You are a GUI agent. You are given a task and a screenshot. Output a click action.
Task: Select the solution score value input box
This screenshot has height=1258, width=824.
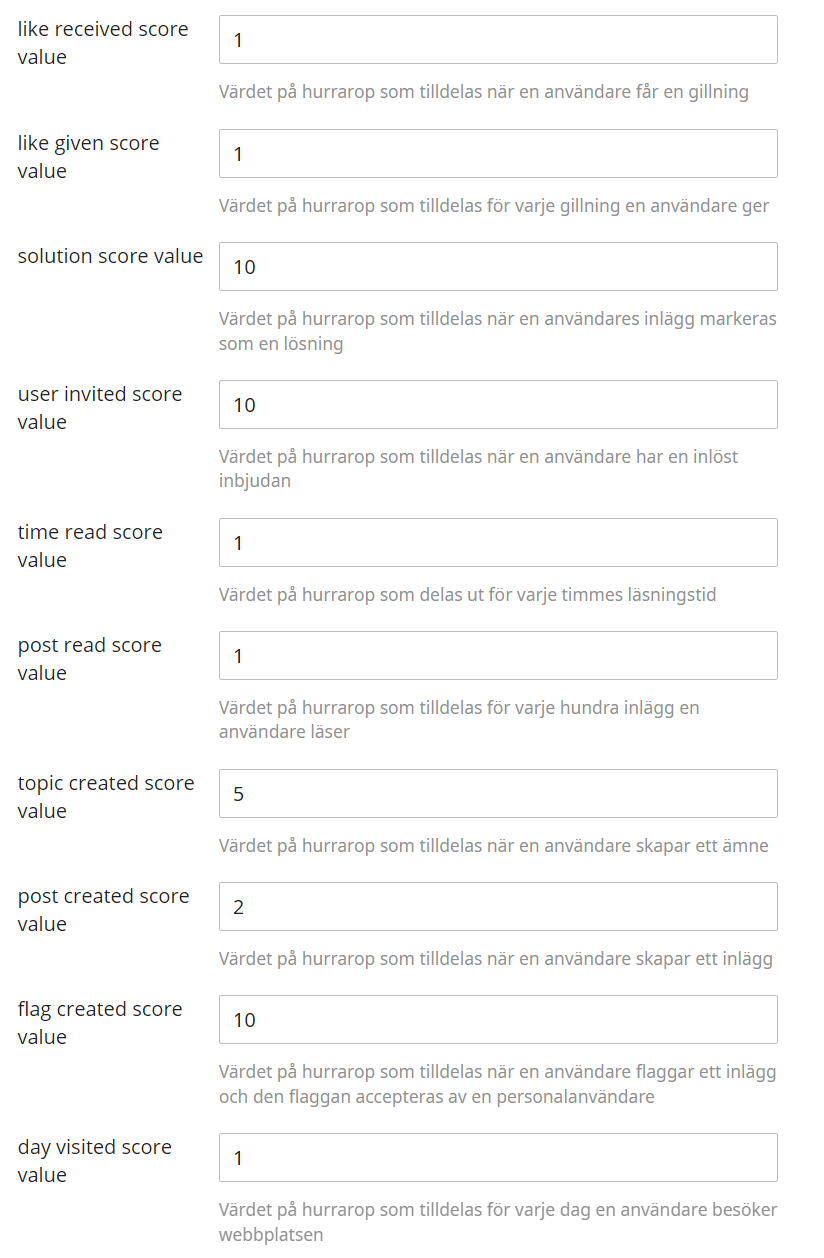point(498,267)
